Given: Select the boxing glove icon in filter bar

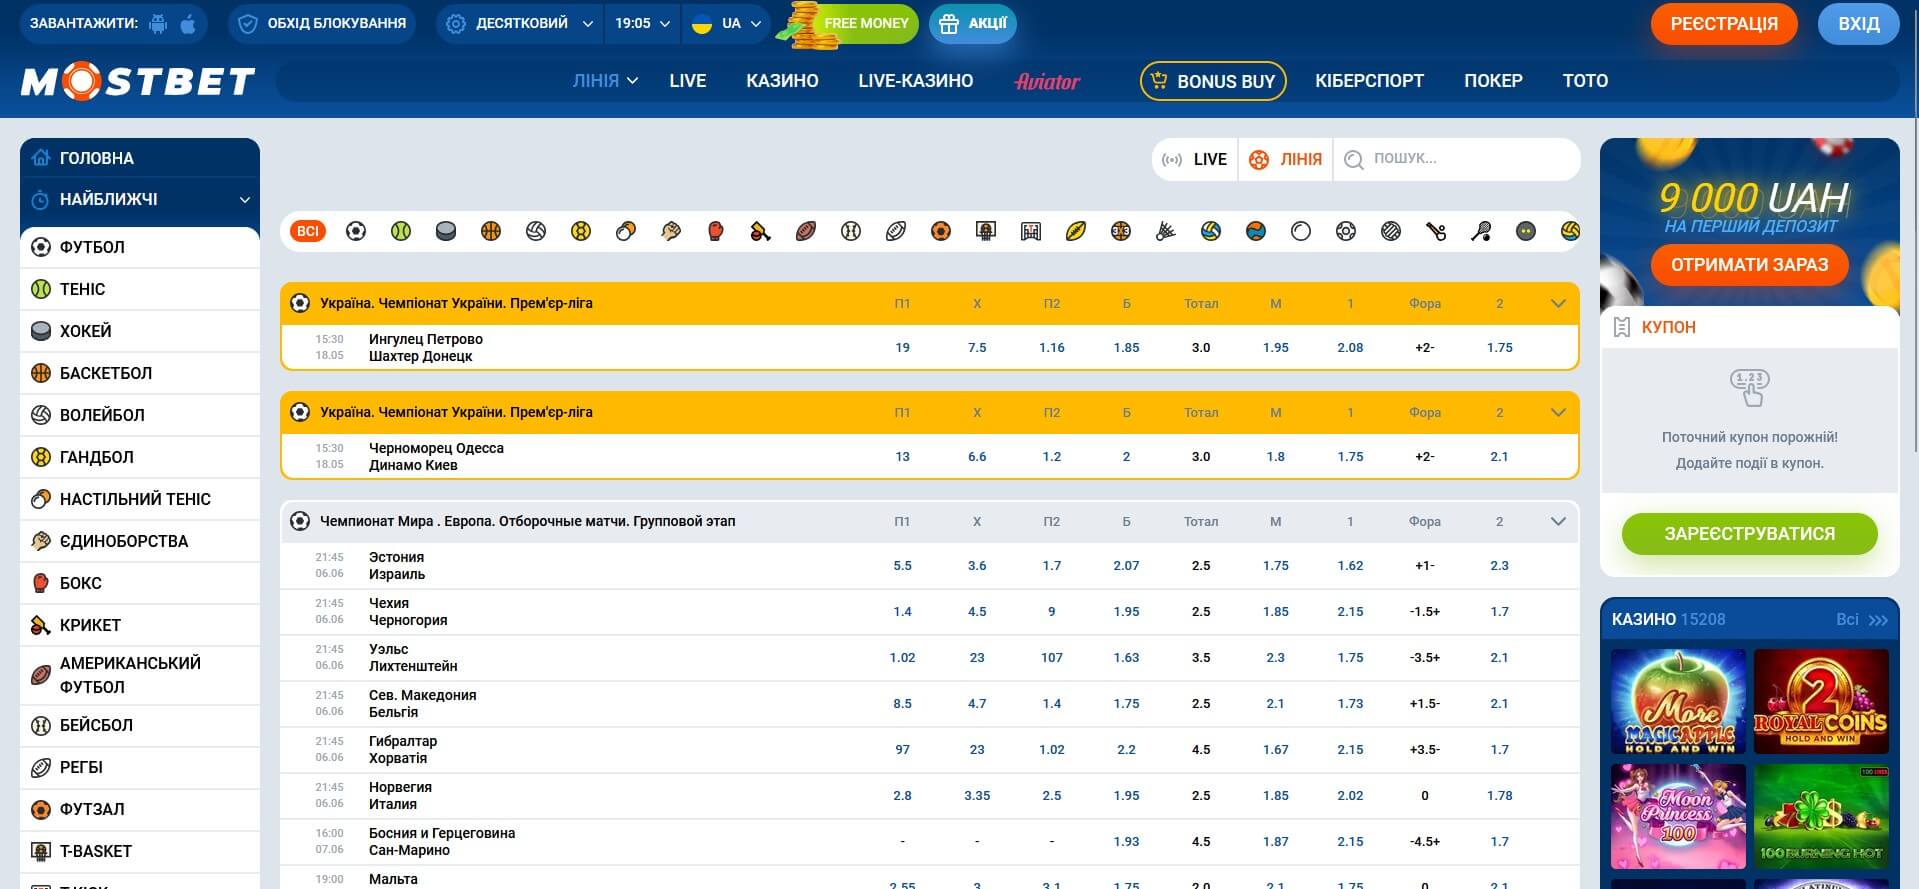Looking at the screenshot, I should 716,231.
